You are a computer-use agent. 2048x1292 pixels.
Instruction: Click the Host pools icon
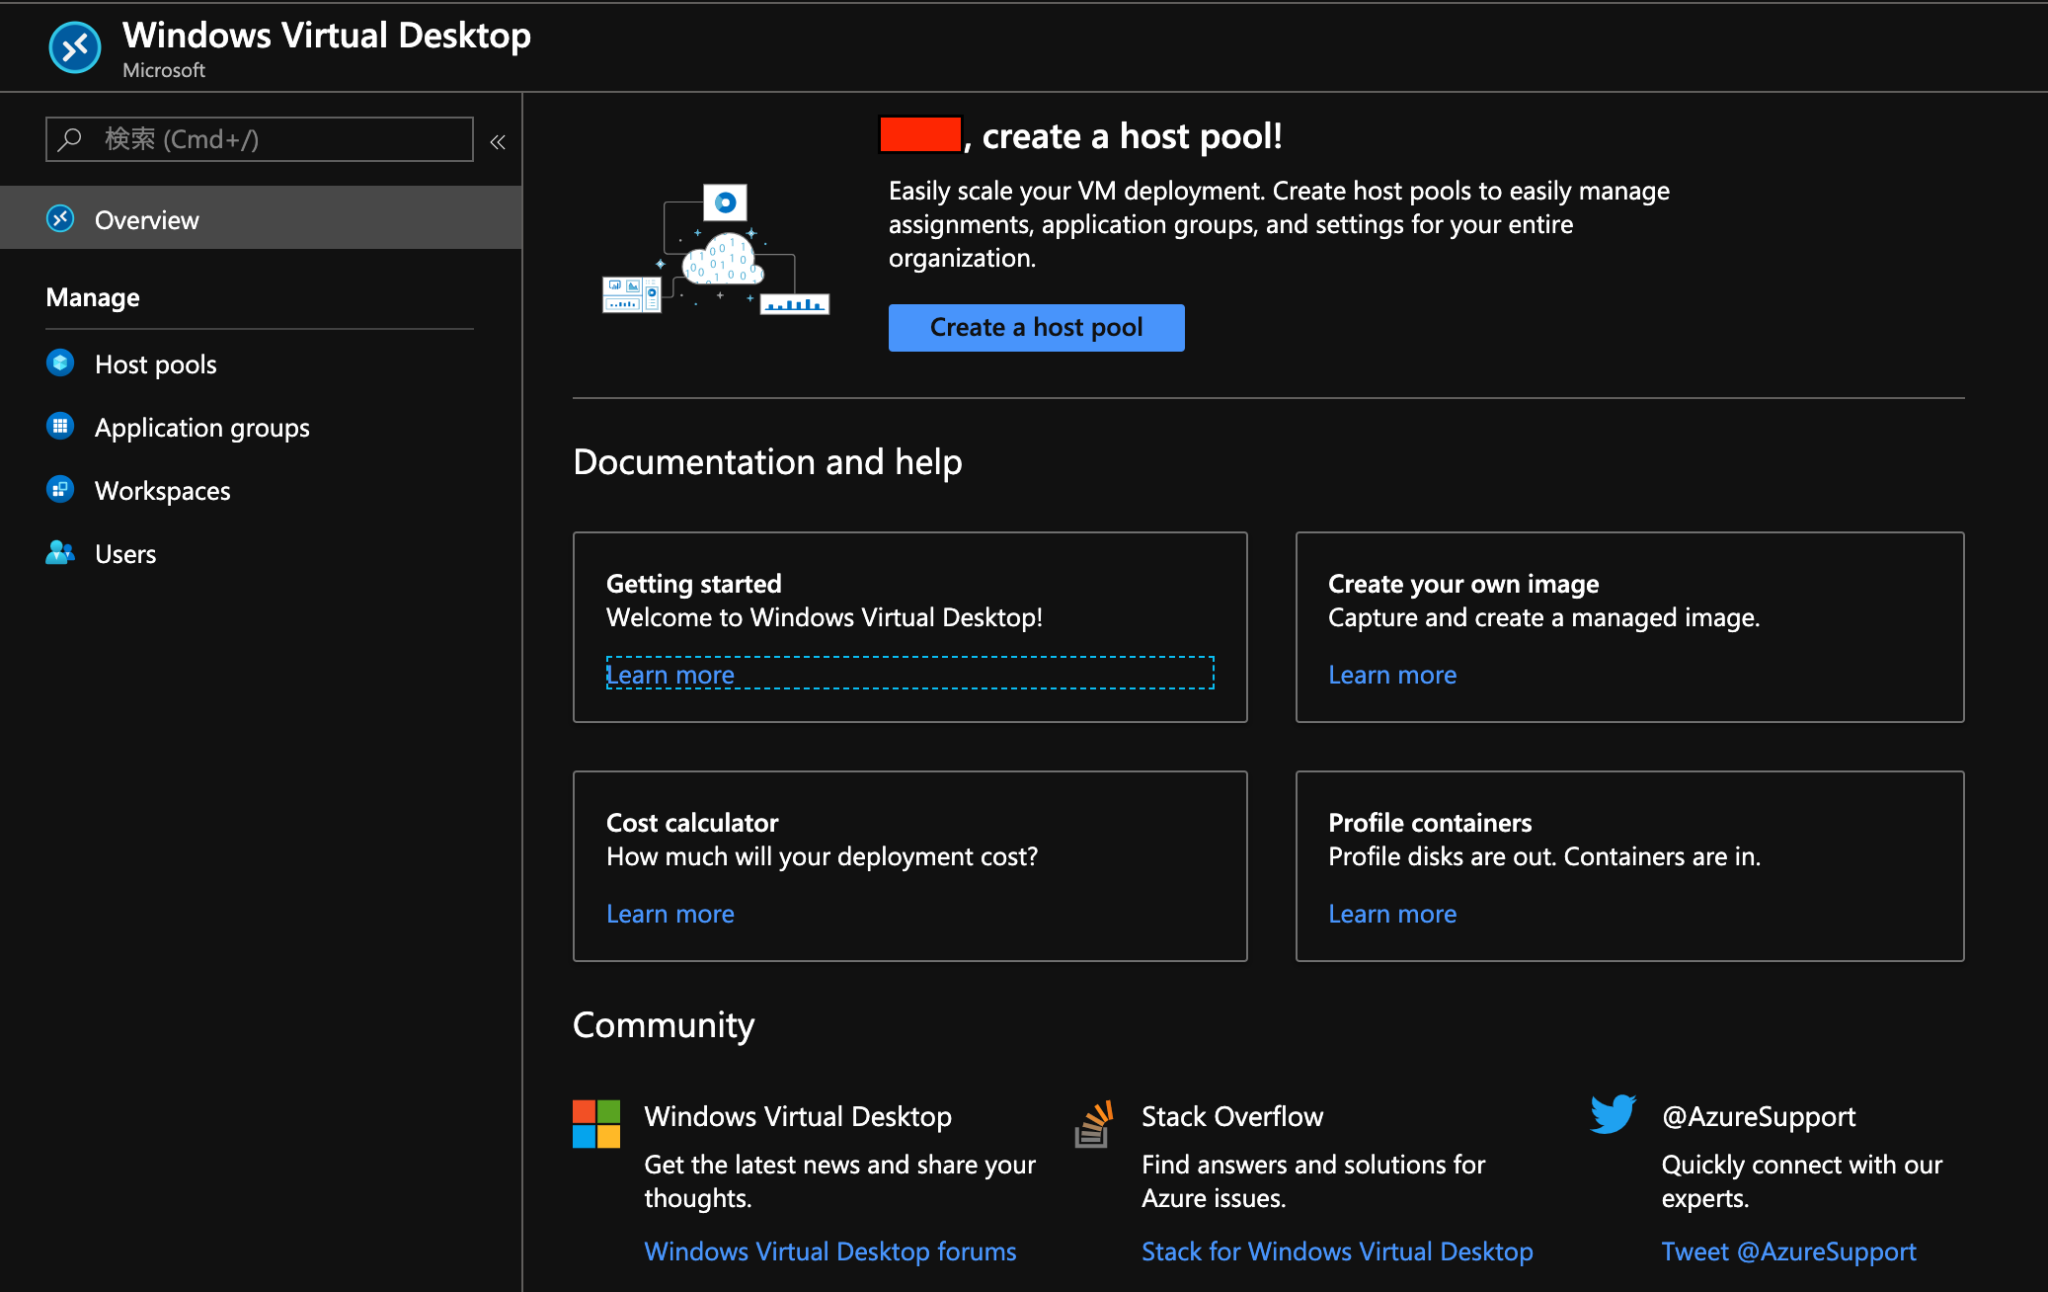click(60, 363)
